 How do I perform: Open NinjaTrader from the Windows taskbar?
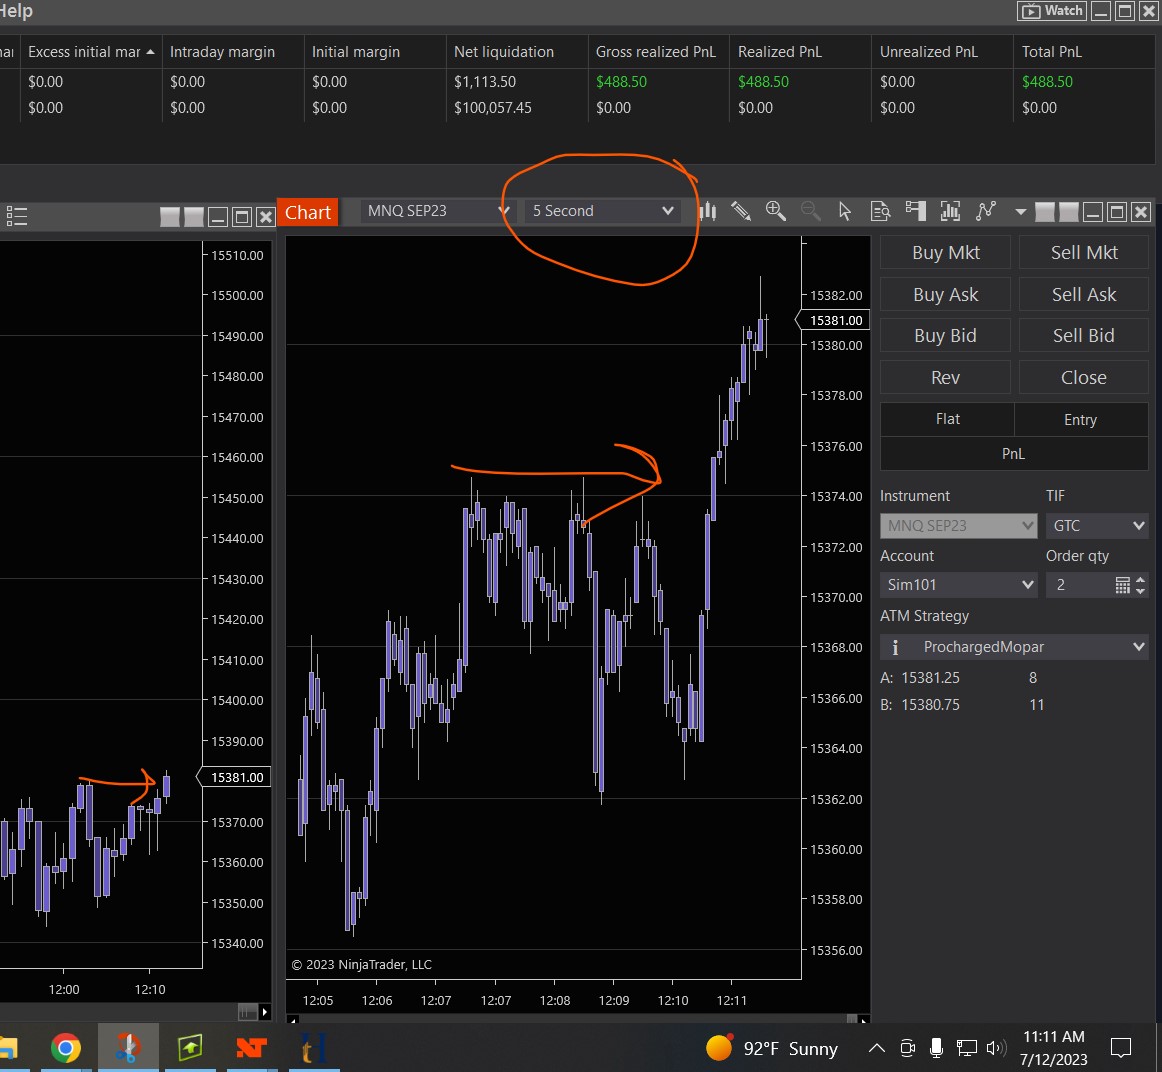click(x=251, y=1048)
